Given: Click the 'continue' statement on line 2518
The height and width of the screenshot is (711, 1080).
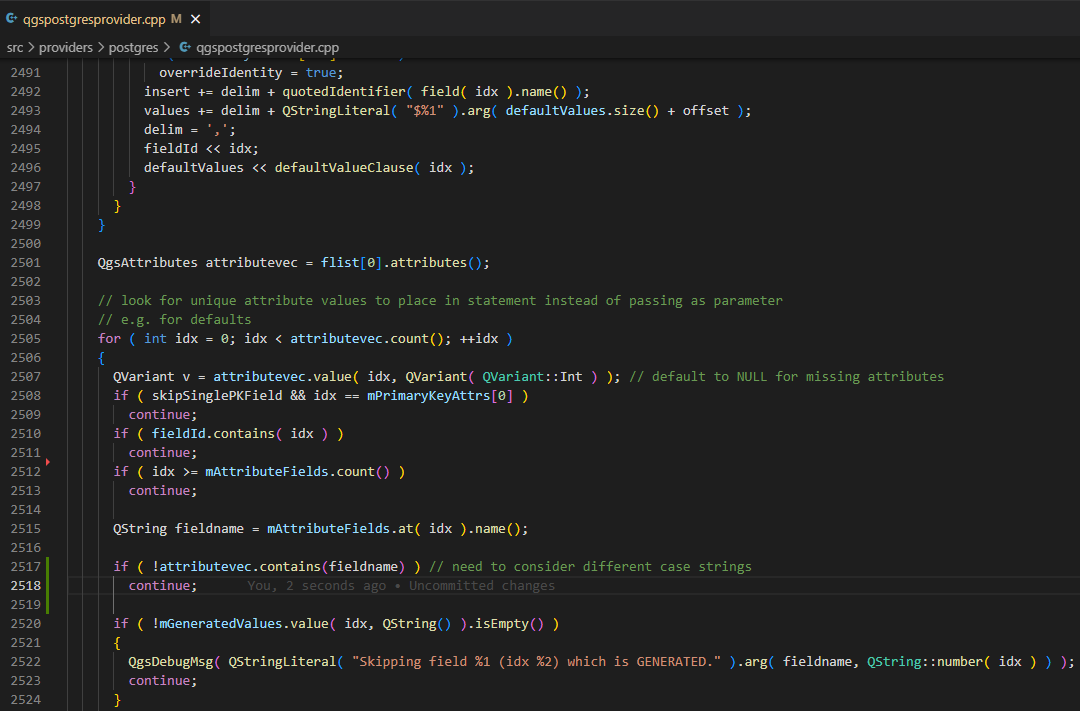Looking at the screenshot, I should click(x=163, y=586).
